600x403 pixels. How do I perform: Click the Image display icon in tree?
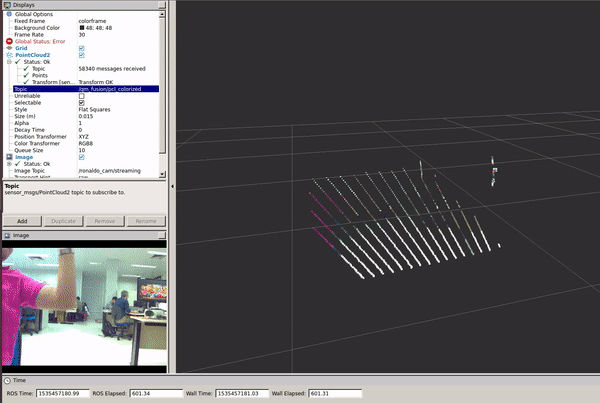click(10, 157)
